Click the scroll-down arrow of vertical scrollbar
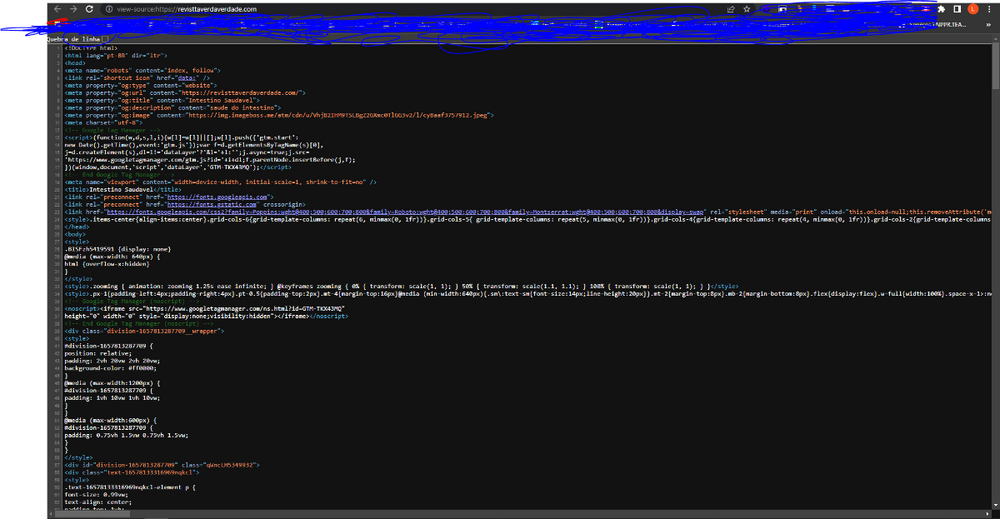This screenshot has height=519, width=1000. [x=996, y=505]
